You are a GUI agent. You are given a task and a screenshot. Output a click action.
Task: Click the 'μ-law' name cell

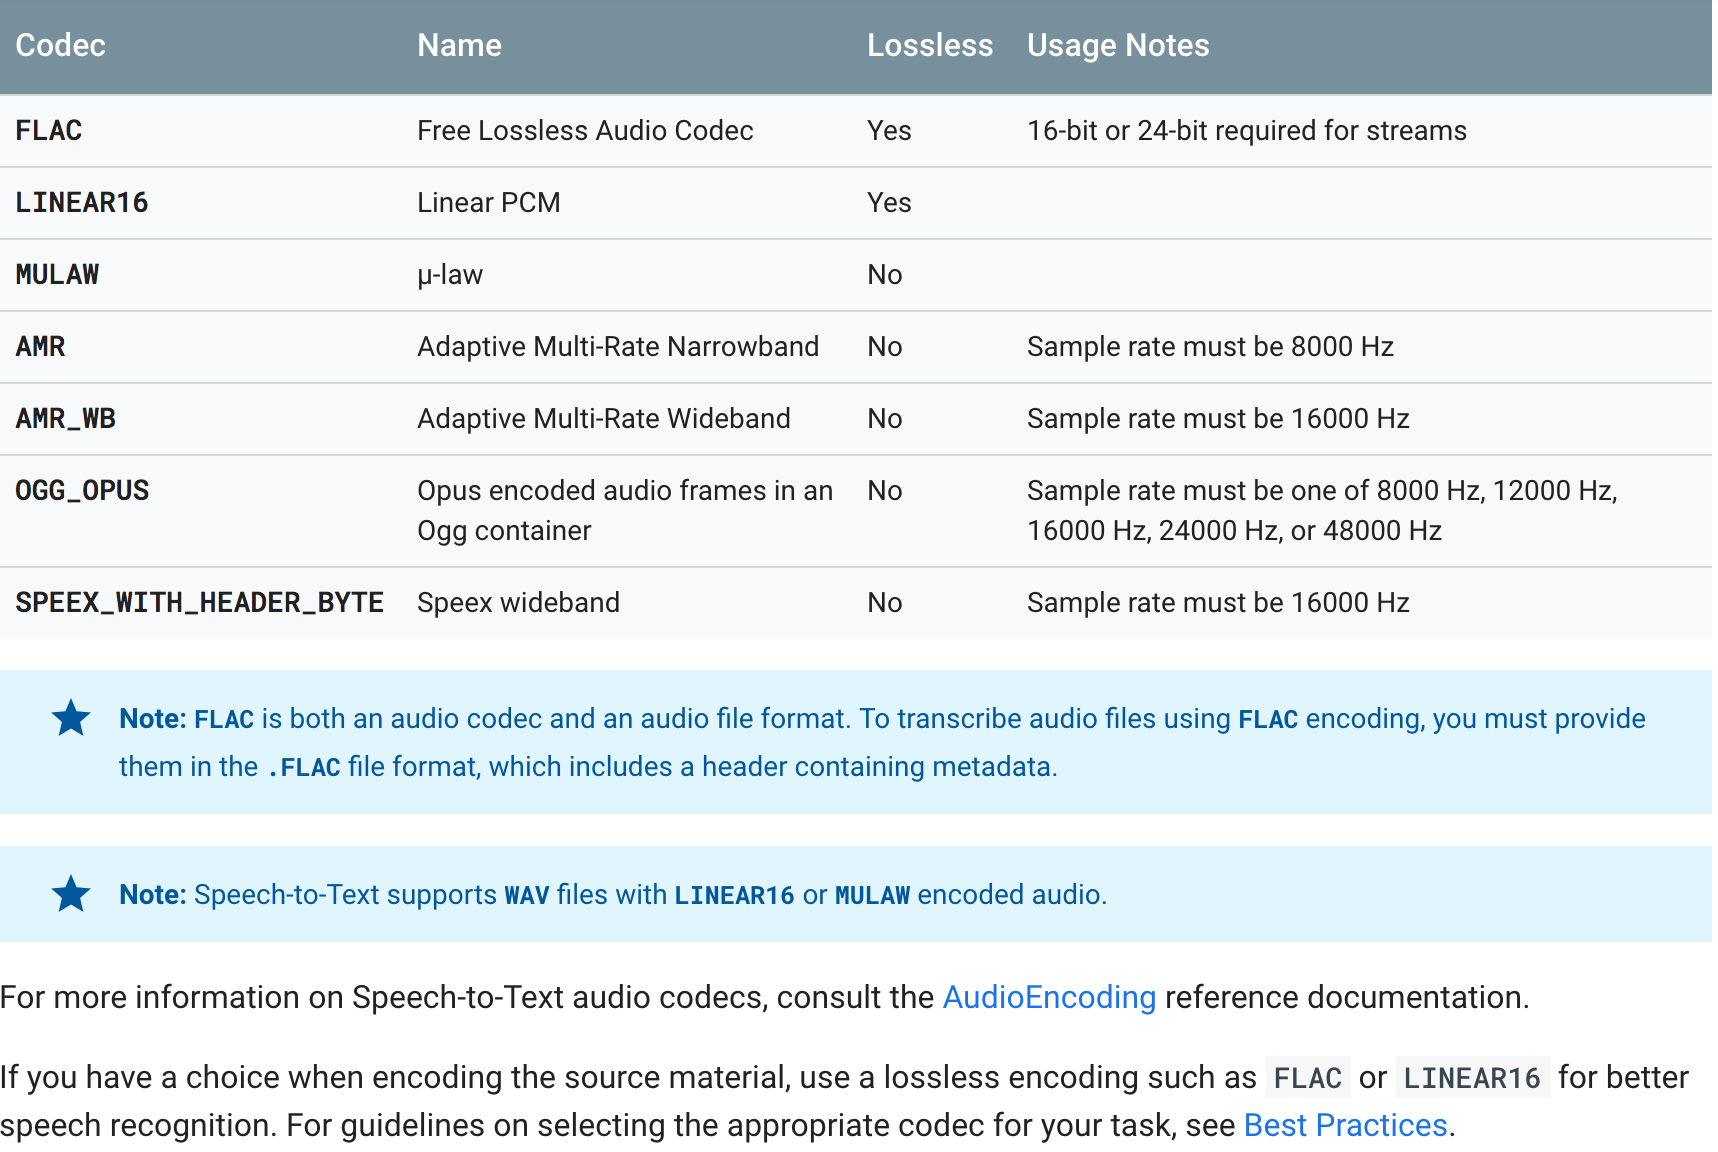tap(450, 275)
